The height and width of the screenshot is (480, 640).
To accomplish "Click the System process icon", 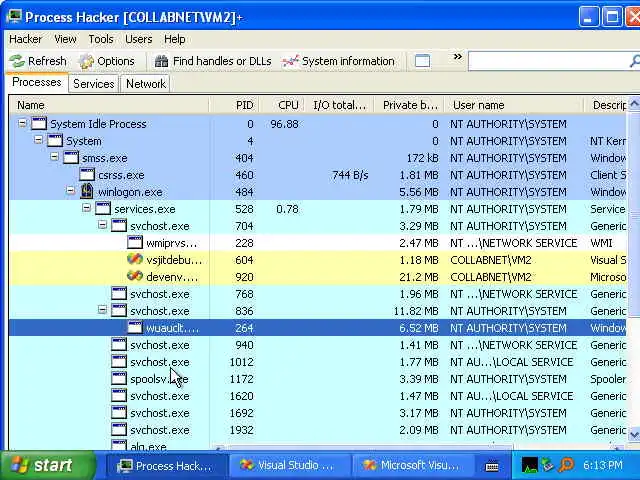I will point(55,140).
